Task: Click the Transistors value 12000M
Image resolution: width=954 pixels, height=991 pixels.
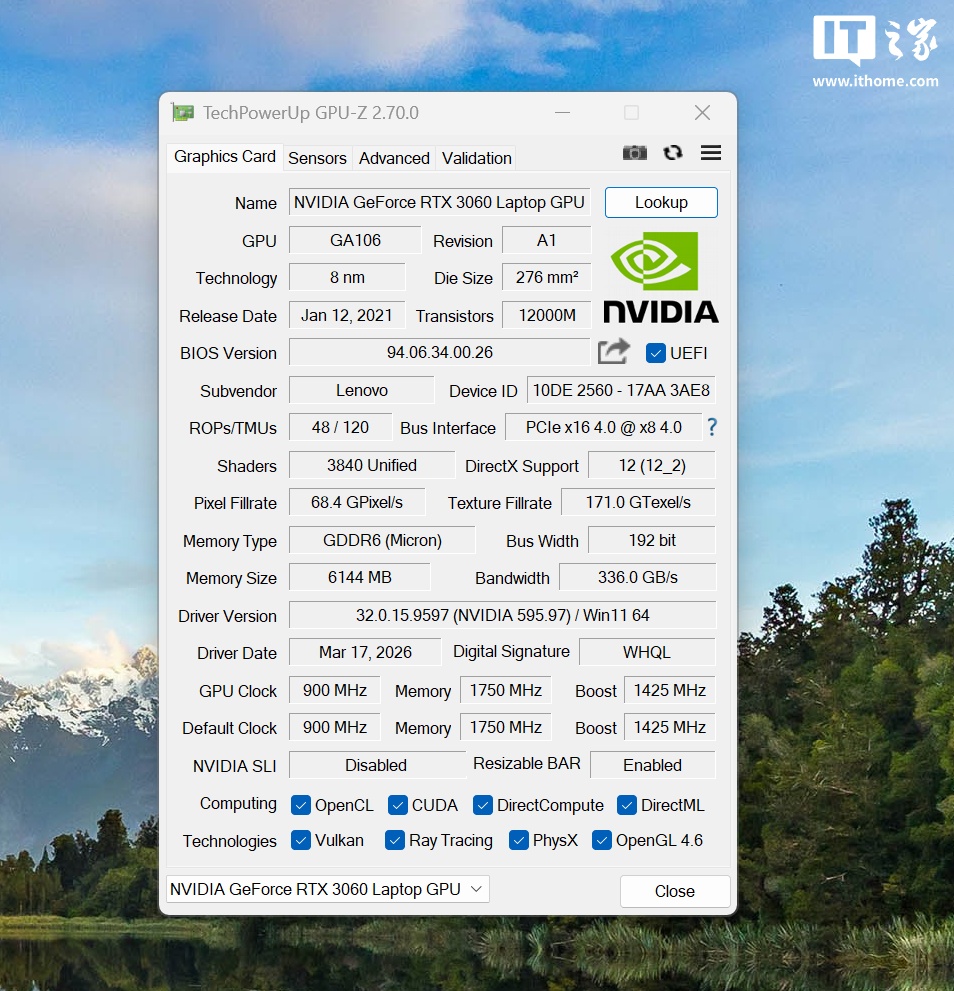Action: pos(546,315)
